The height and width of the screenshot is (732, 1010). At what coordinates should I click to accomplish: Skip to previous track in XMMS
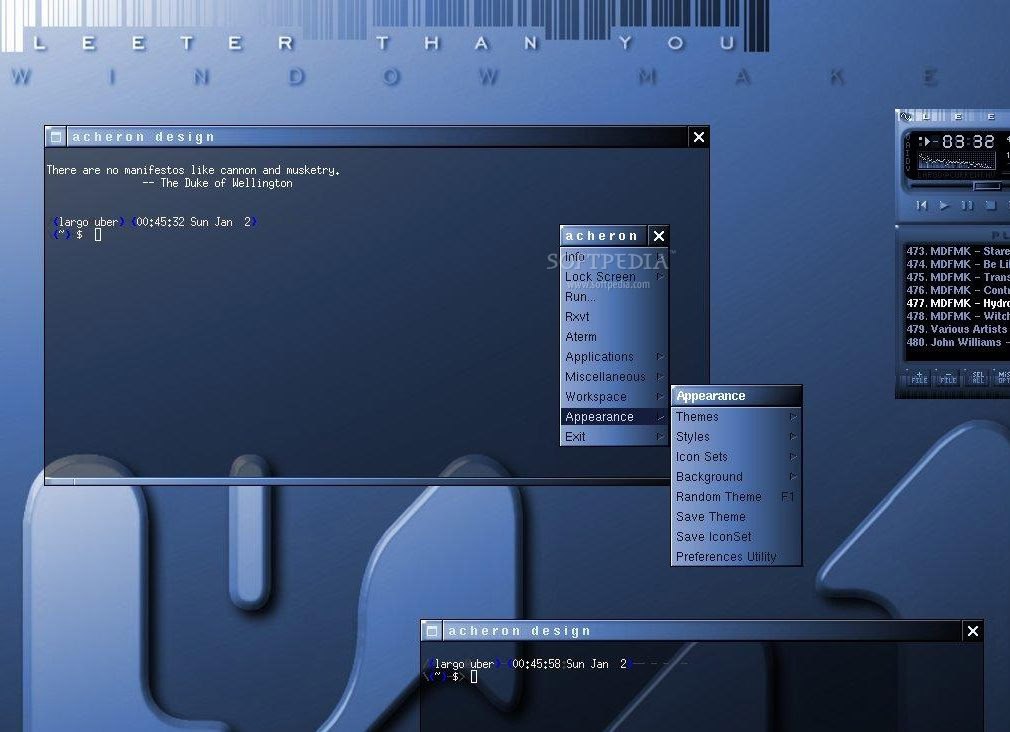[x=922, y=206]
